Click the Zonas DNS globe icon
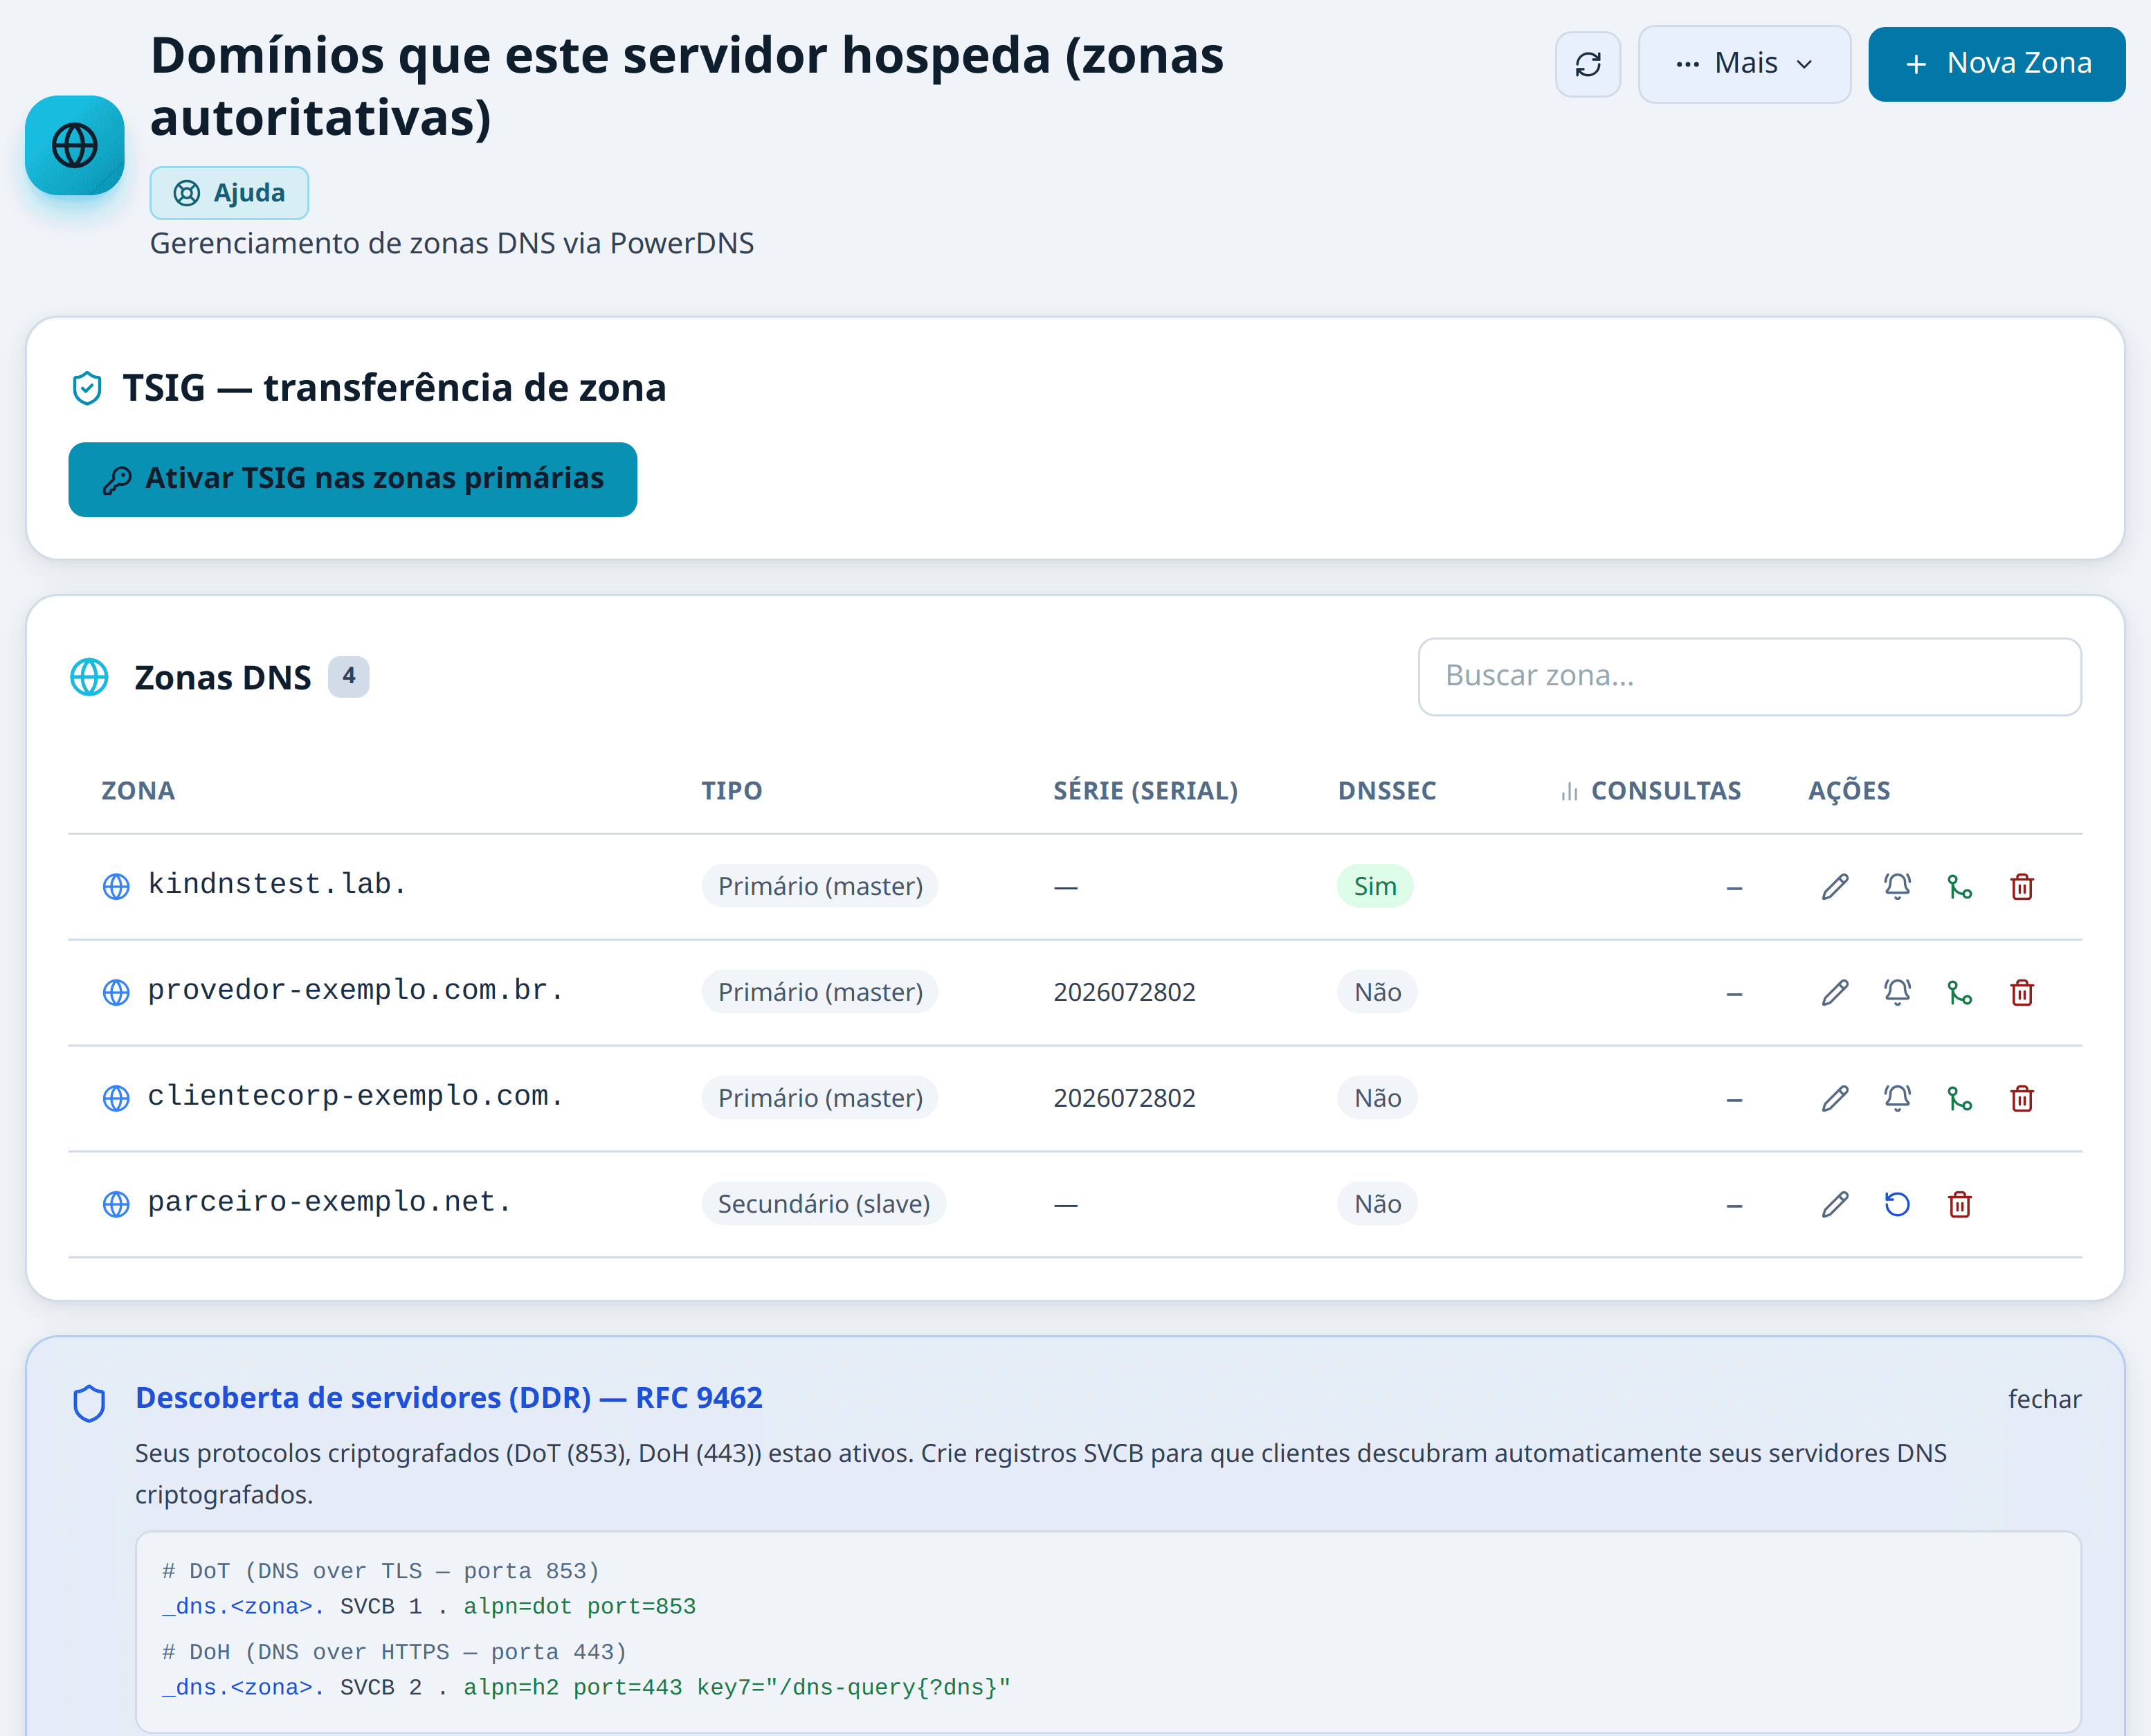This screenshot has height=1736, width=2151. pos(89,677)
